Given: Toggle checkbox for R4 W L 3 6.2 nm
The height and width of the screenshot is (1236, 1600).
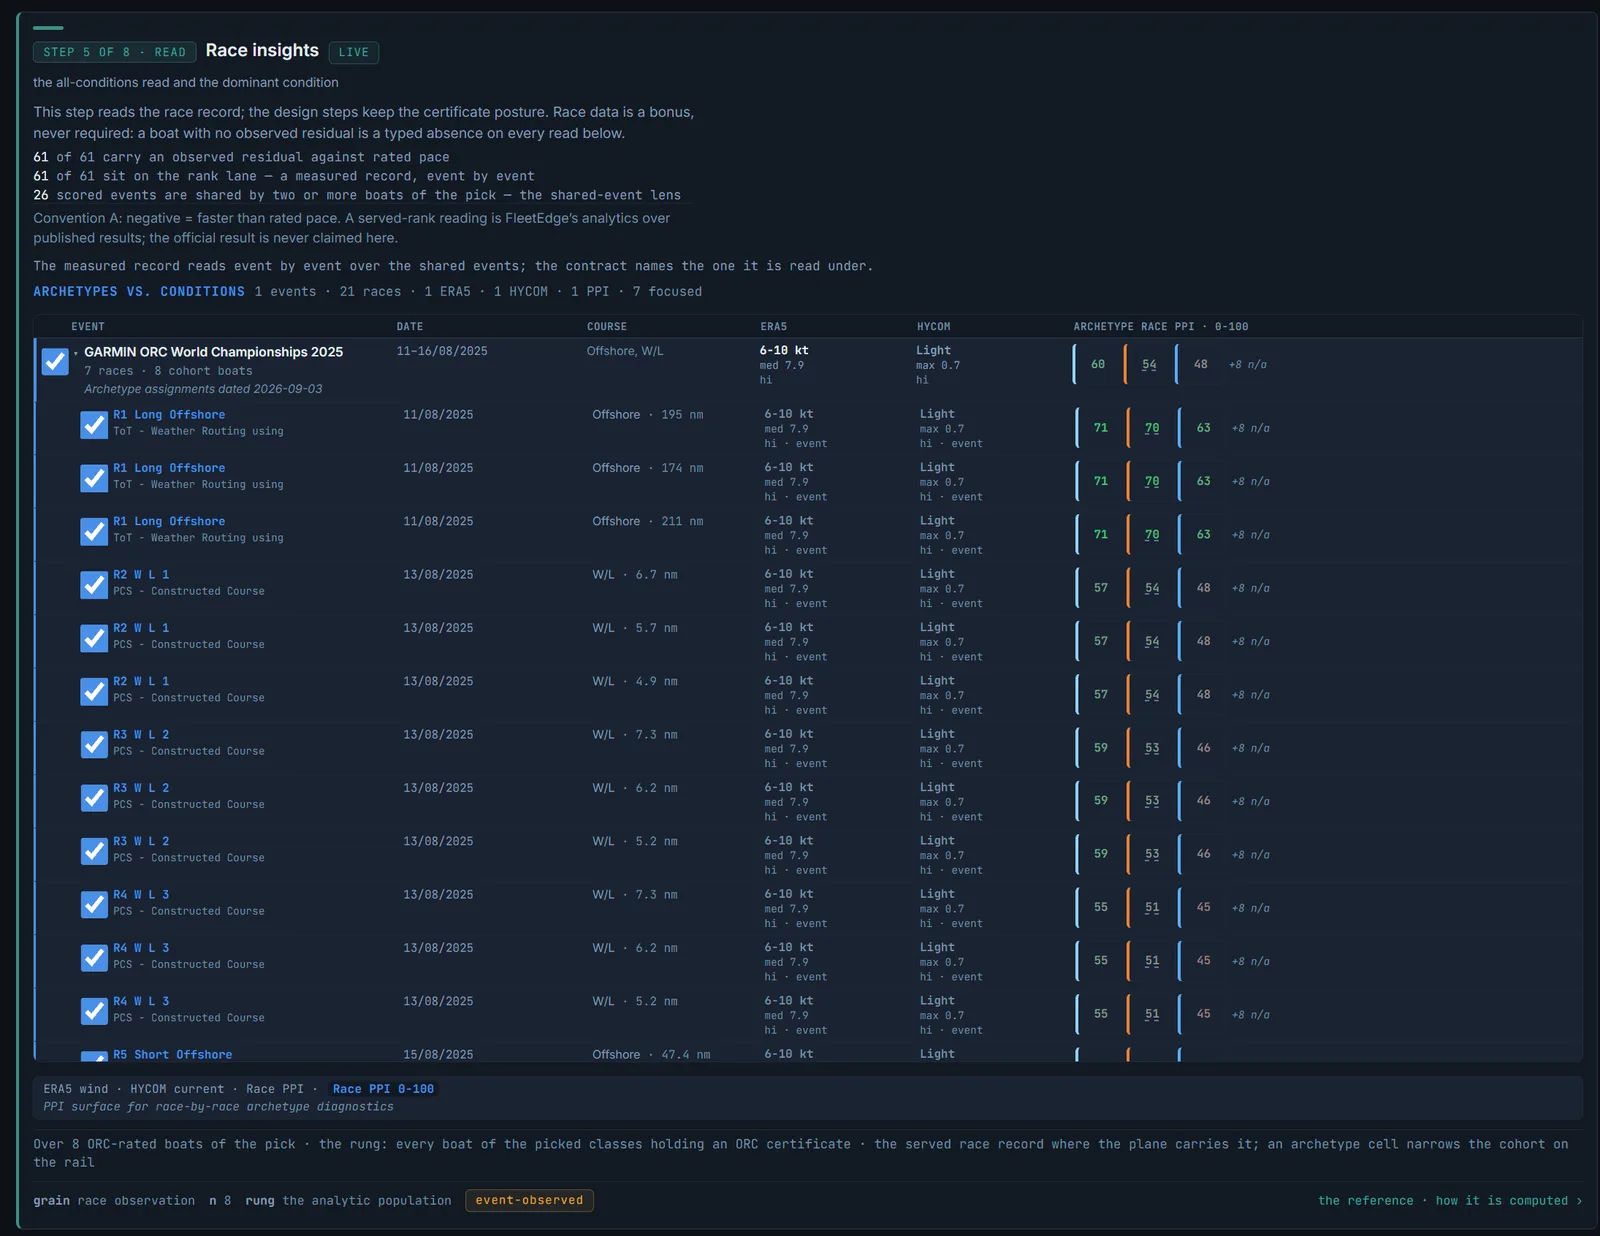Looking at the screenshot, I should click(94, 958).
